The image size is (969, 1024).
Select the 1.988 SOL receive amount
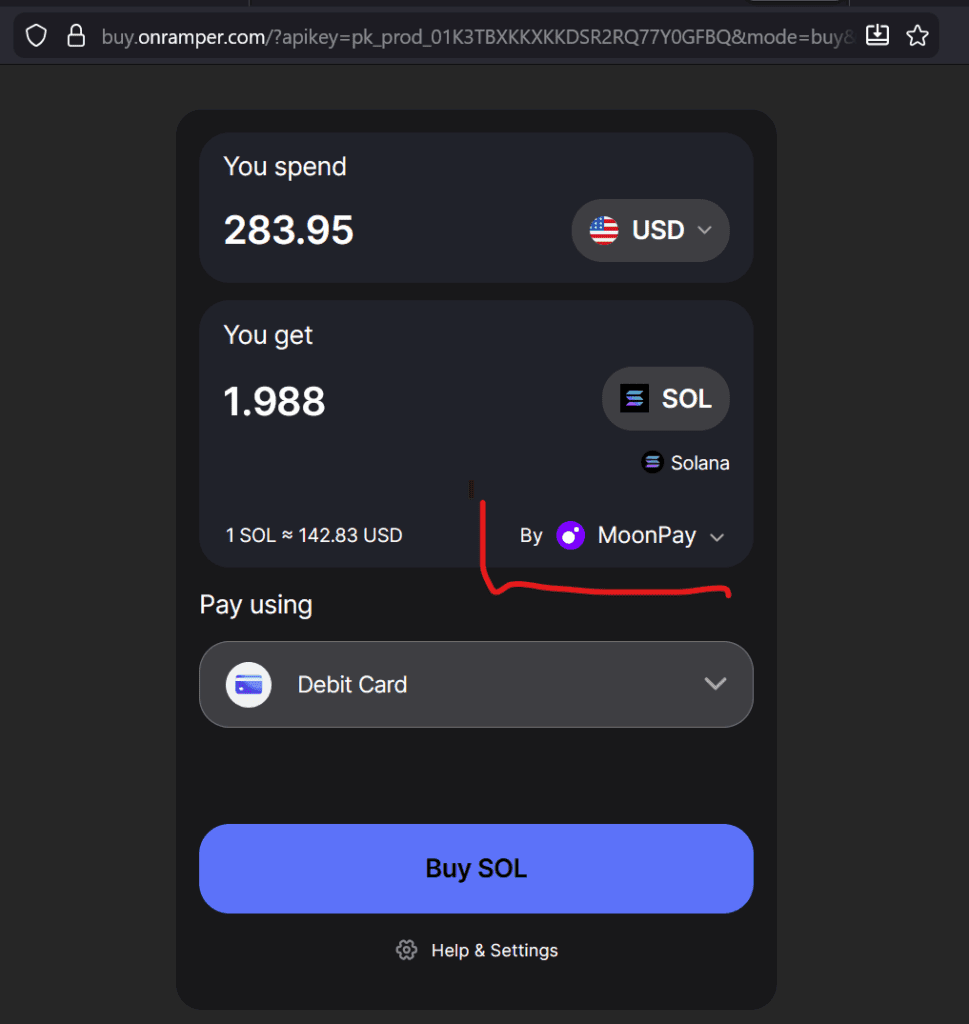273,401
